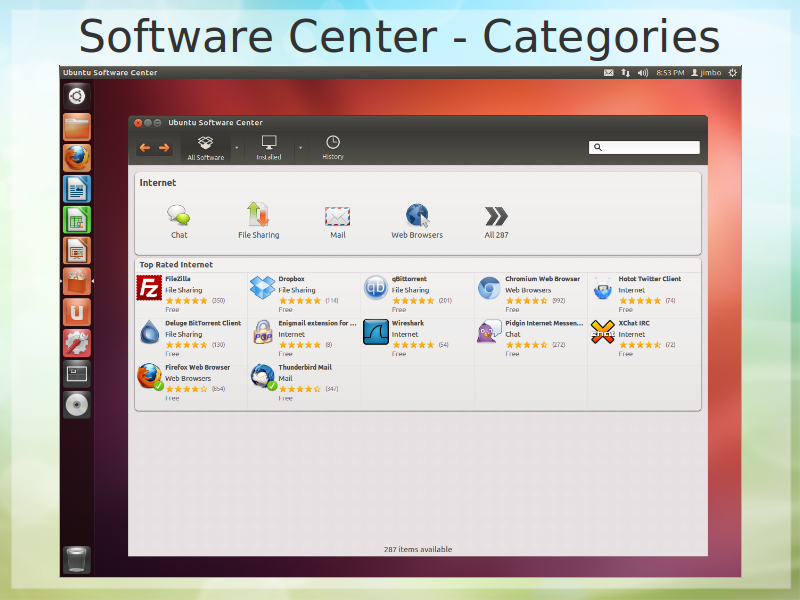
Task: Open the Web Browsers category icon
Action: pos(417,215)
